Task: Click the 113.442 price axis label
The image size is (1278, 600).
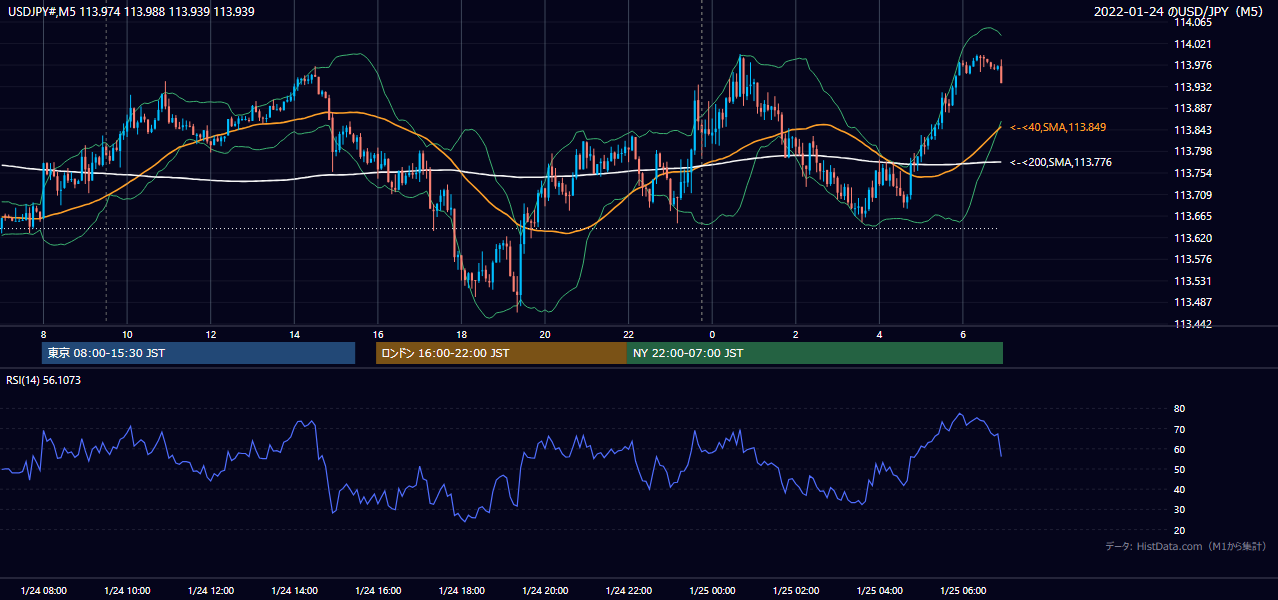Action: (1193, 324)
